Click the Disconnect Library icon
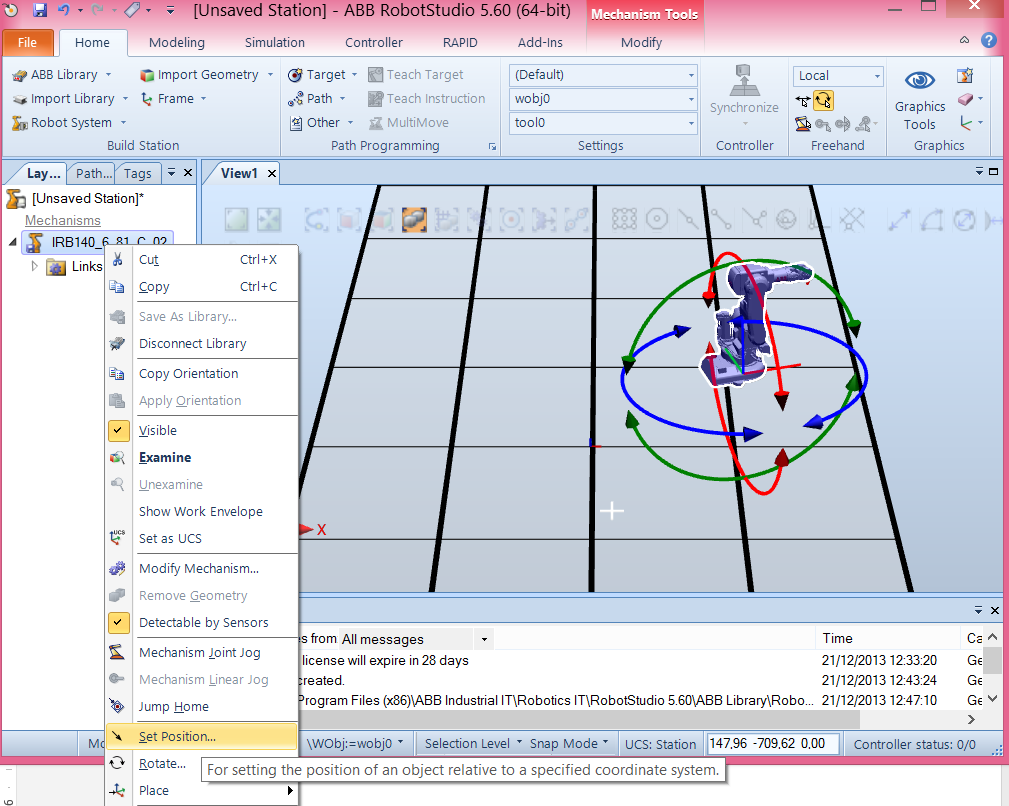1009x806 pixels. [118, 343]
